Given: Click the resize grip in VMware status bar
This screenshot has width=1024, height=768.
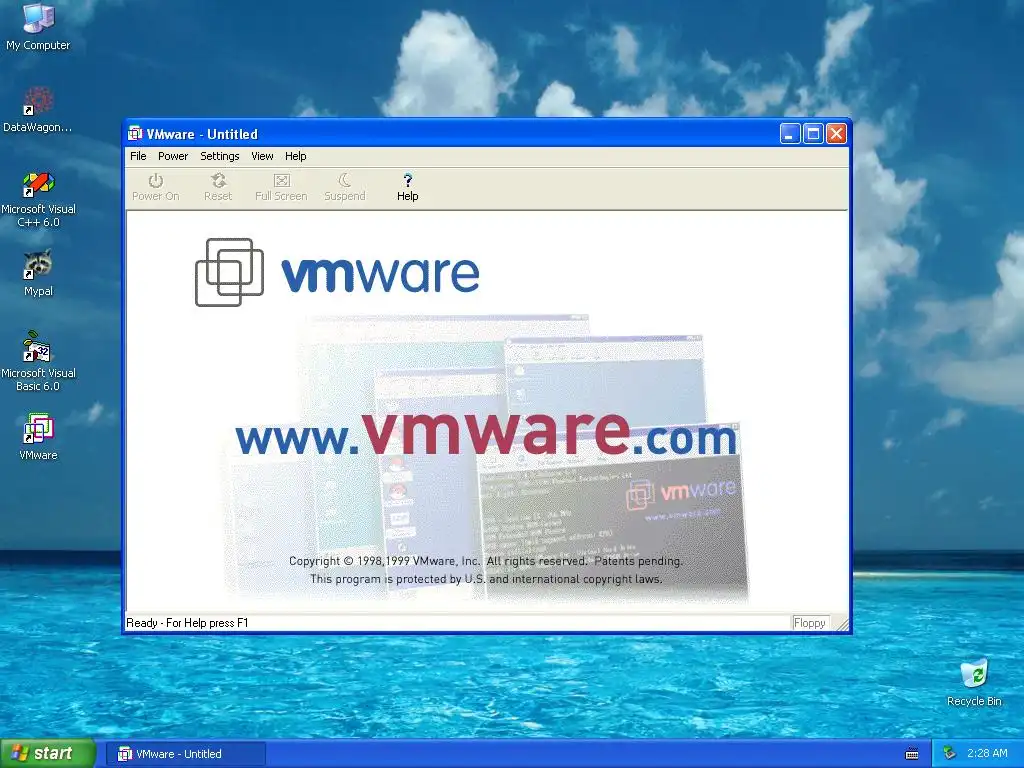Looking at the screenshot, I should point(842,624).
